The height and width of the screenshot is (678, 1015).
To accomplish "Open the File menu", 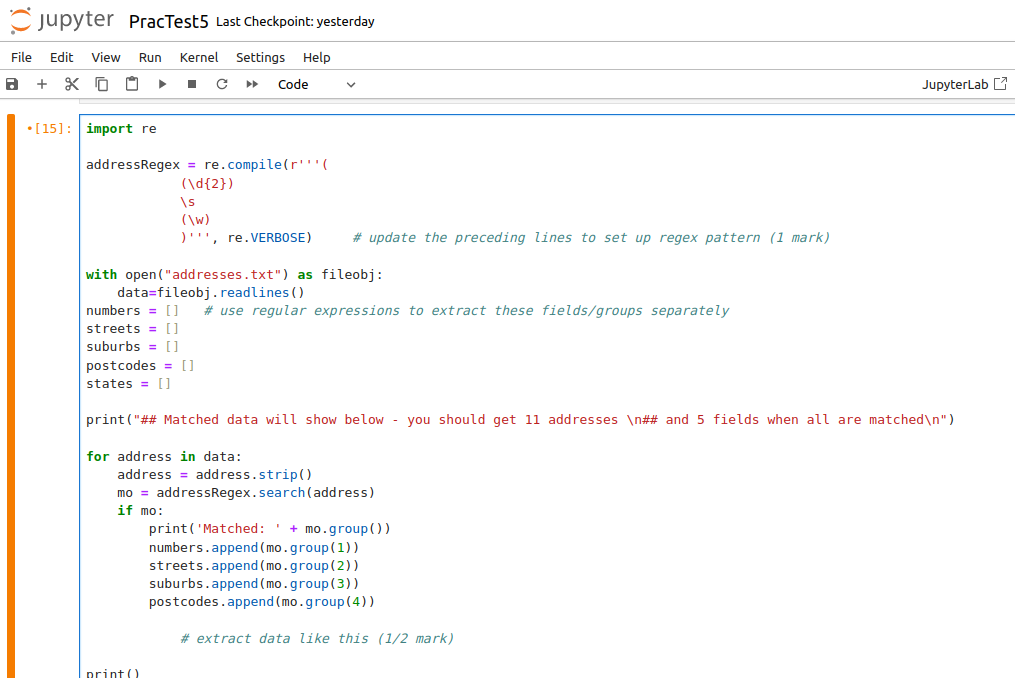I will [x=21, y=57].
